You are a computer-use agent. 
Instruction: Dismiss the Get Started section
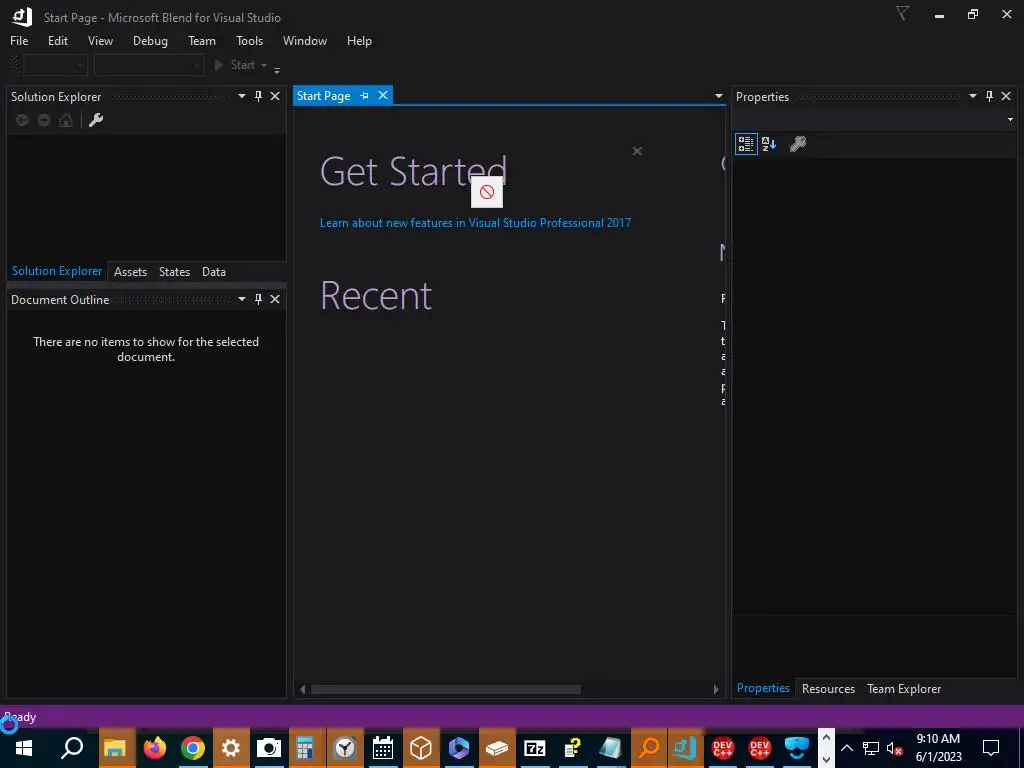(637, 152)
